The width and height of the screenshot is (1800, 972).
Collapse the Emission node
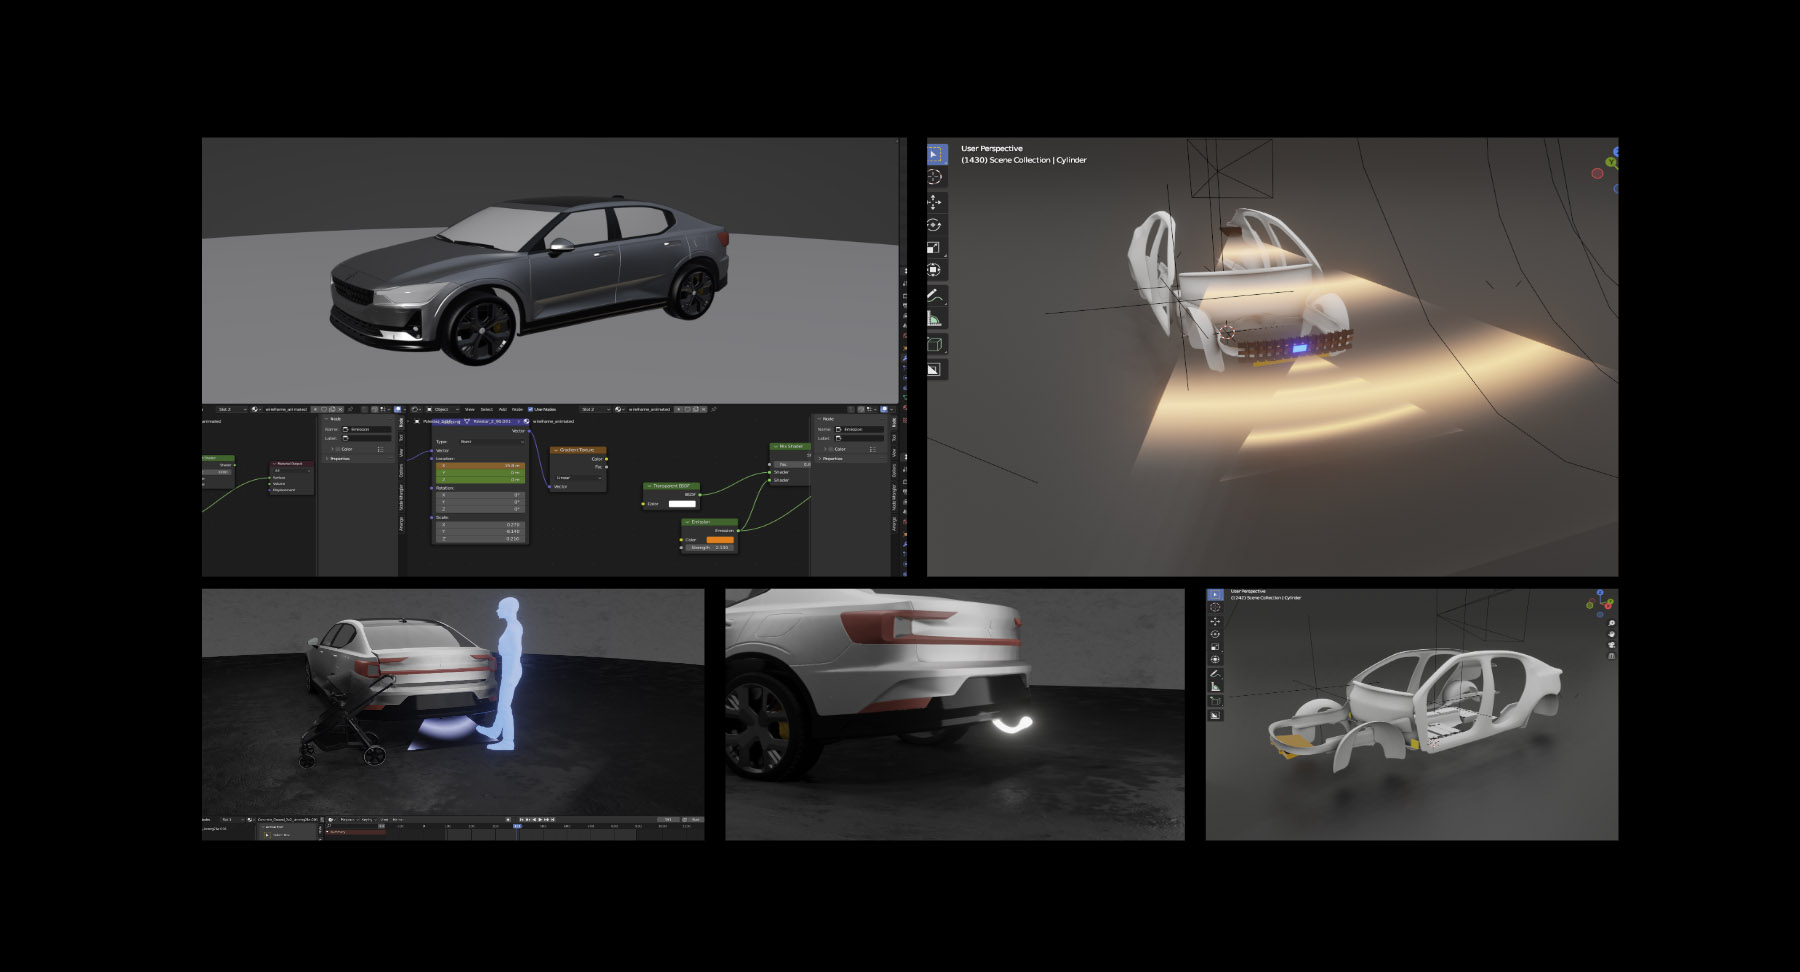[x=687, y=522]
